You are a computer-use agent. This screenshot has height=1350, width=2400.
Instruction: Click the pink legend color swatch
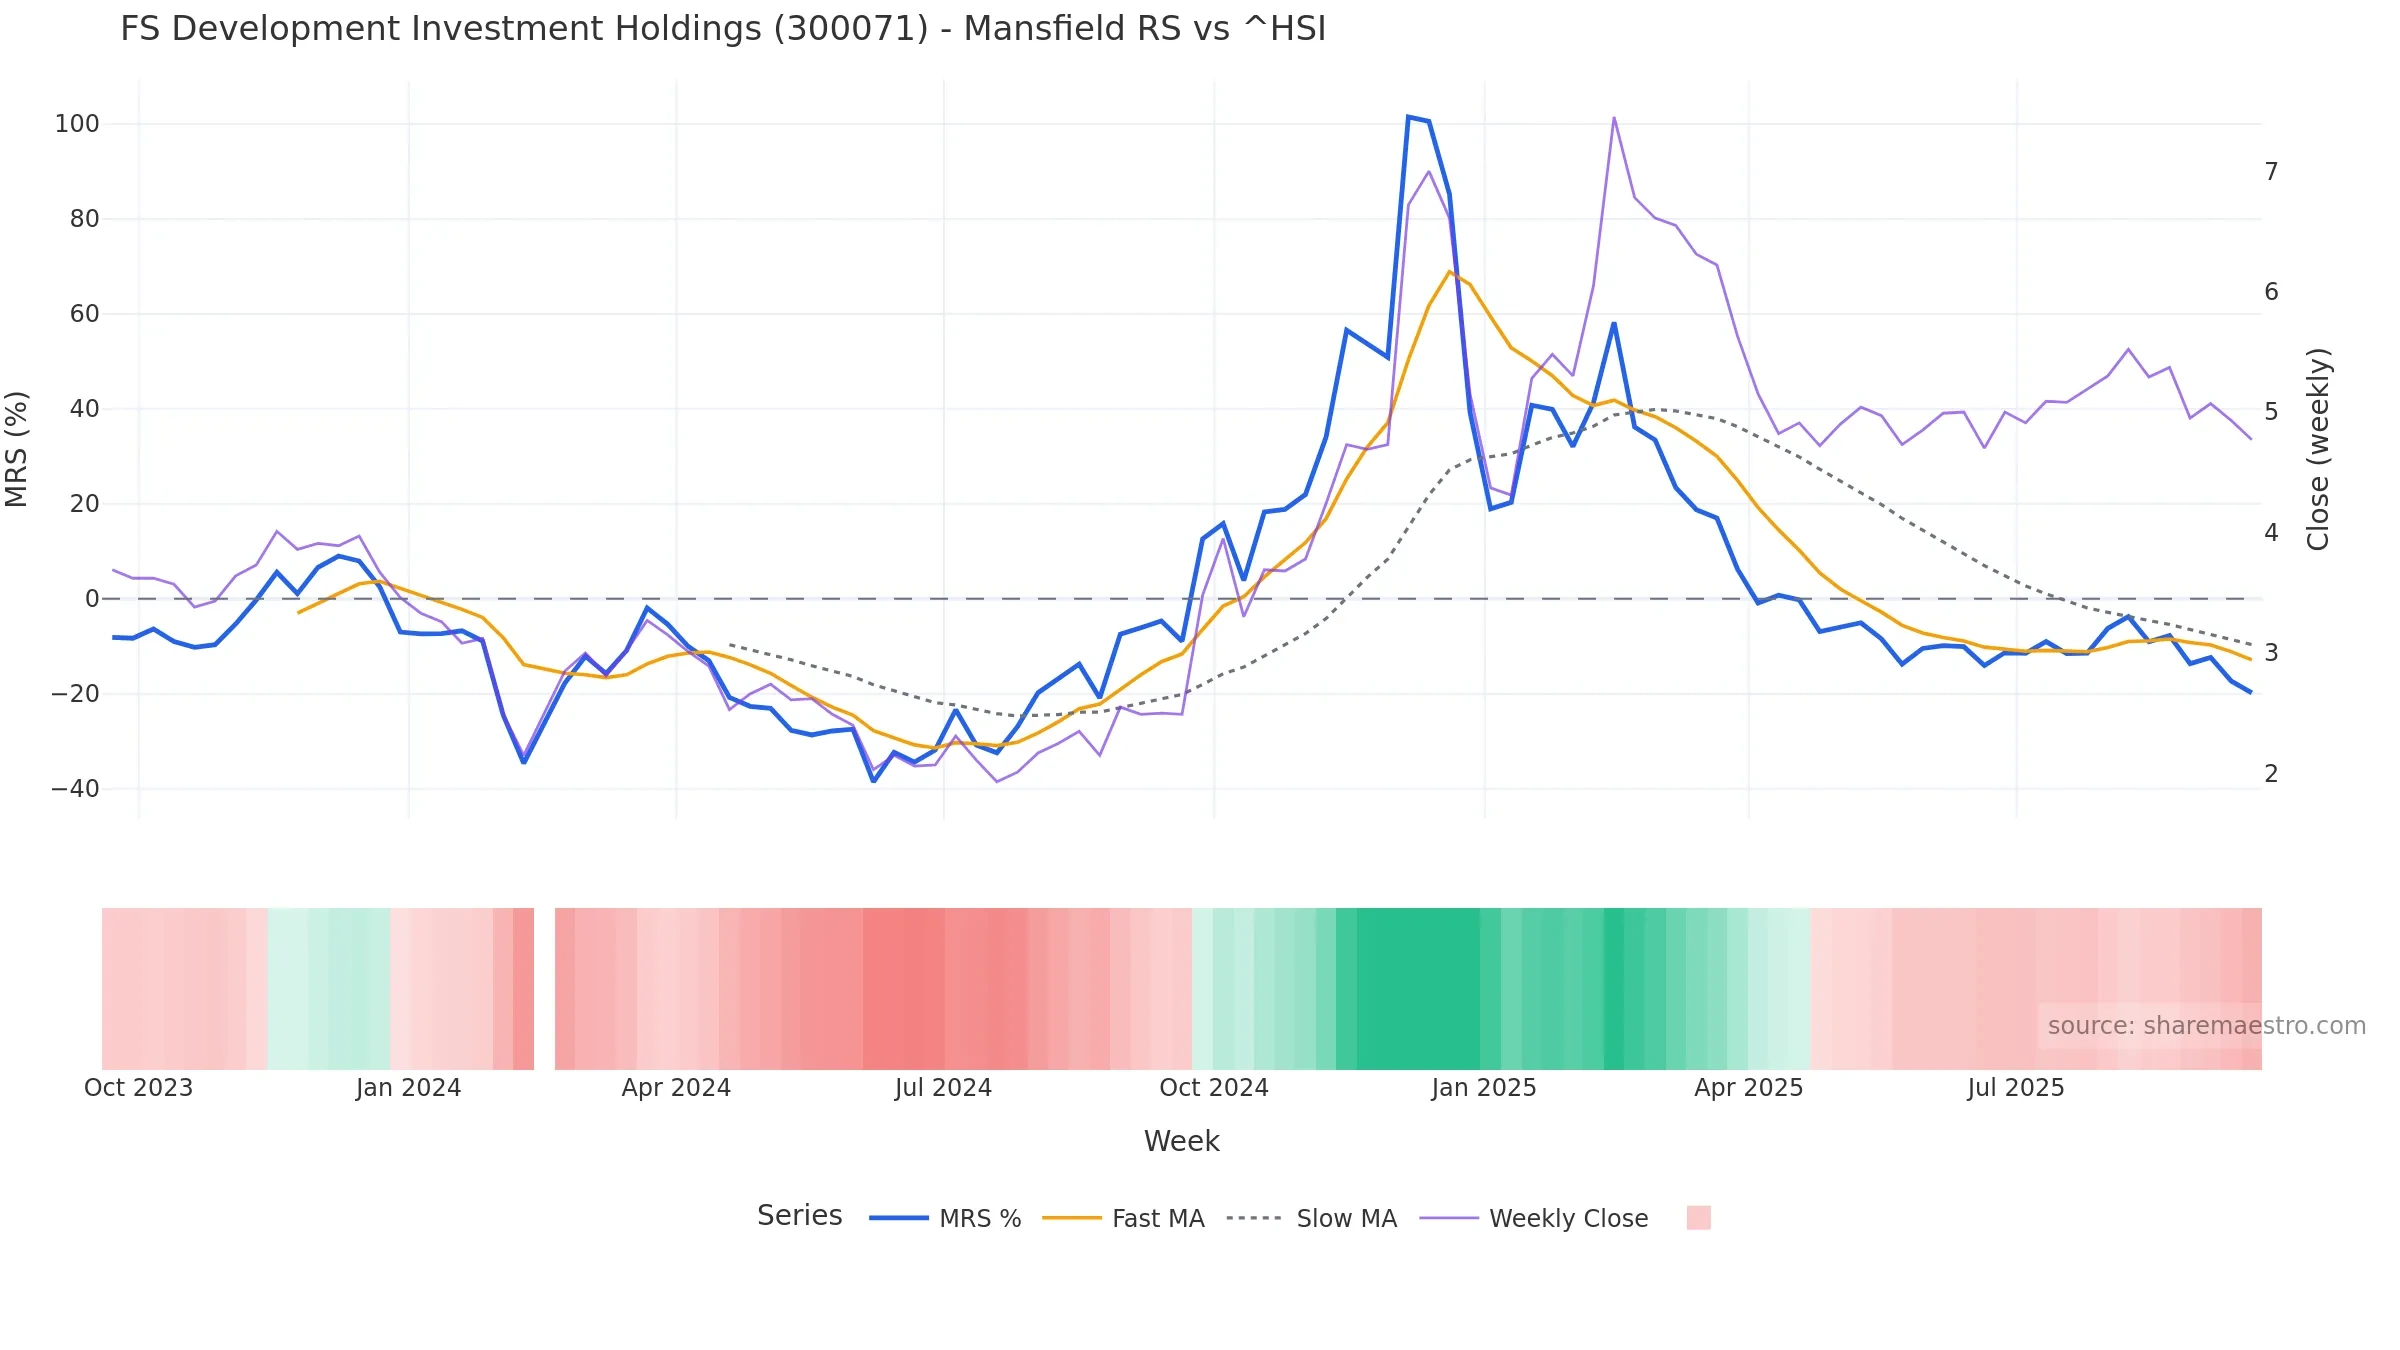pyautogui.click(x=1698, y=1218)
